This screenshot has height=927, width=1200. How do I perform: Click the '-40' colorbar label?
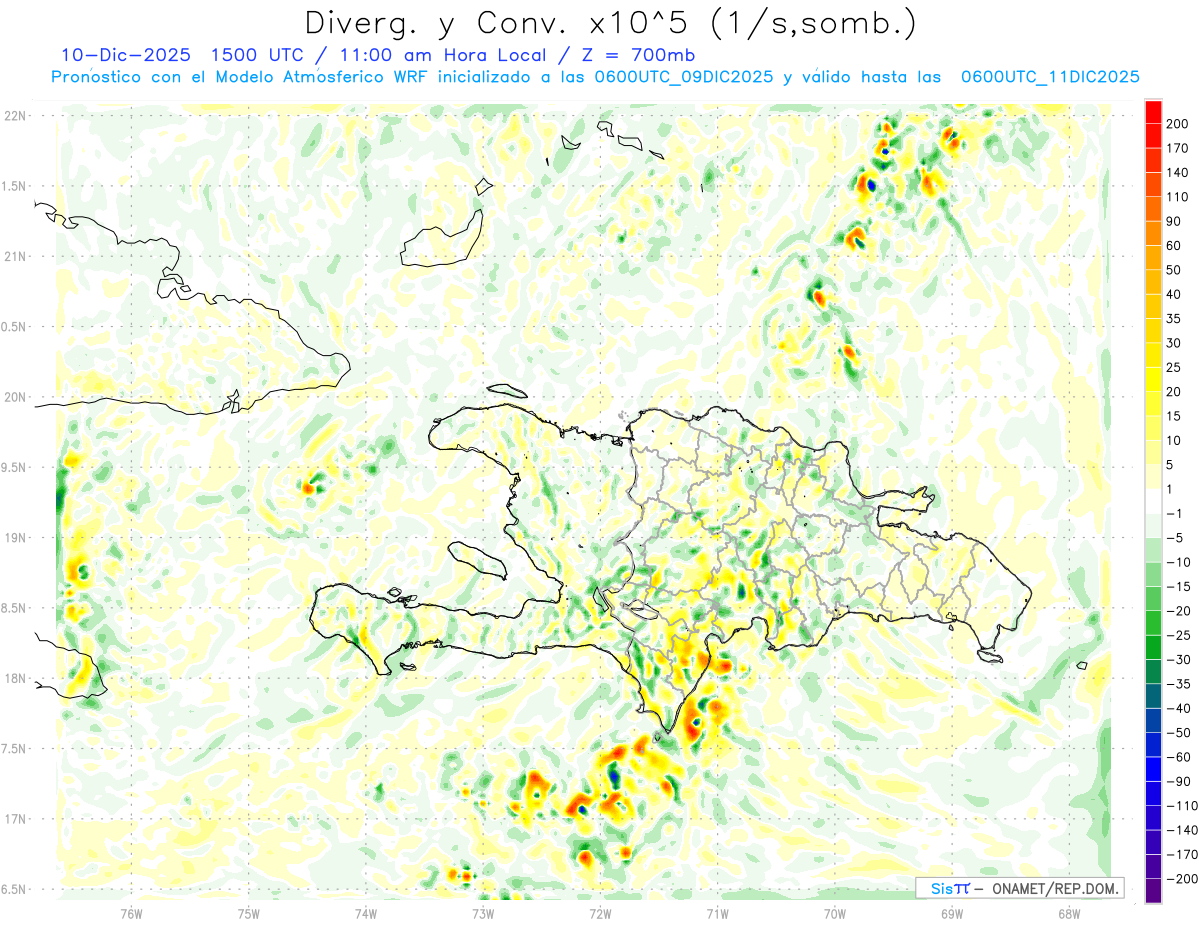pos(1178,708)
